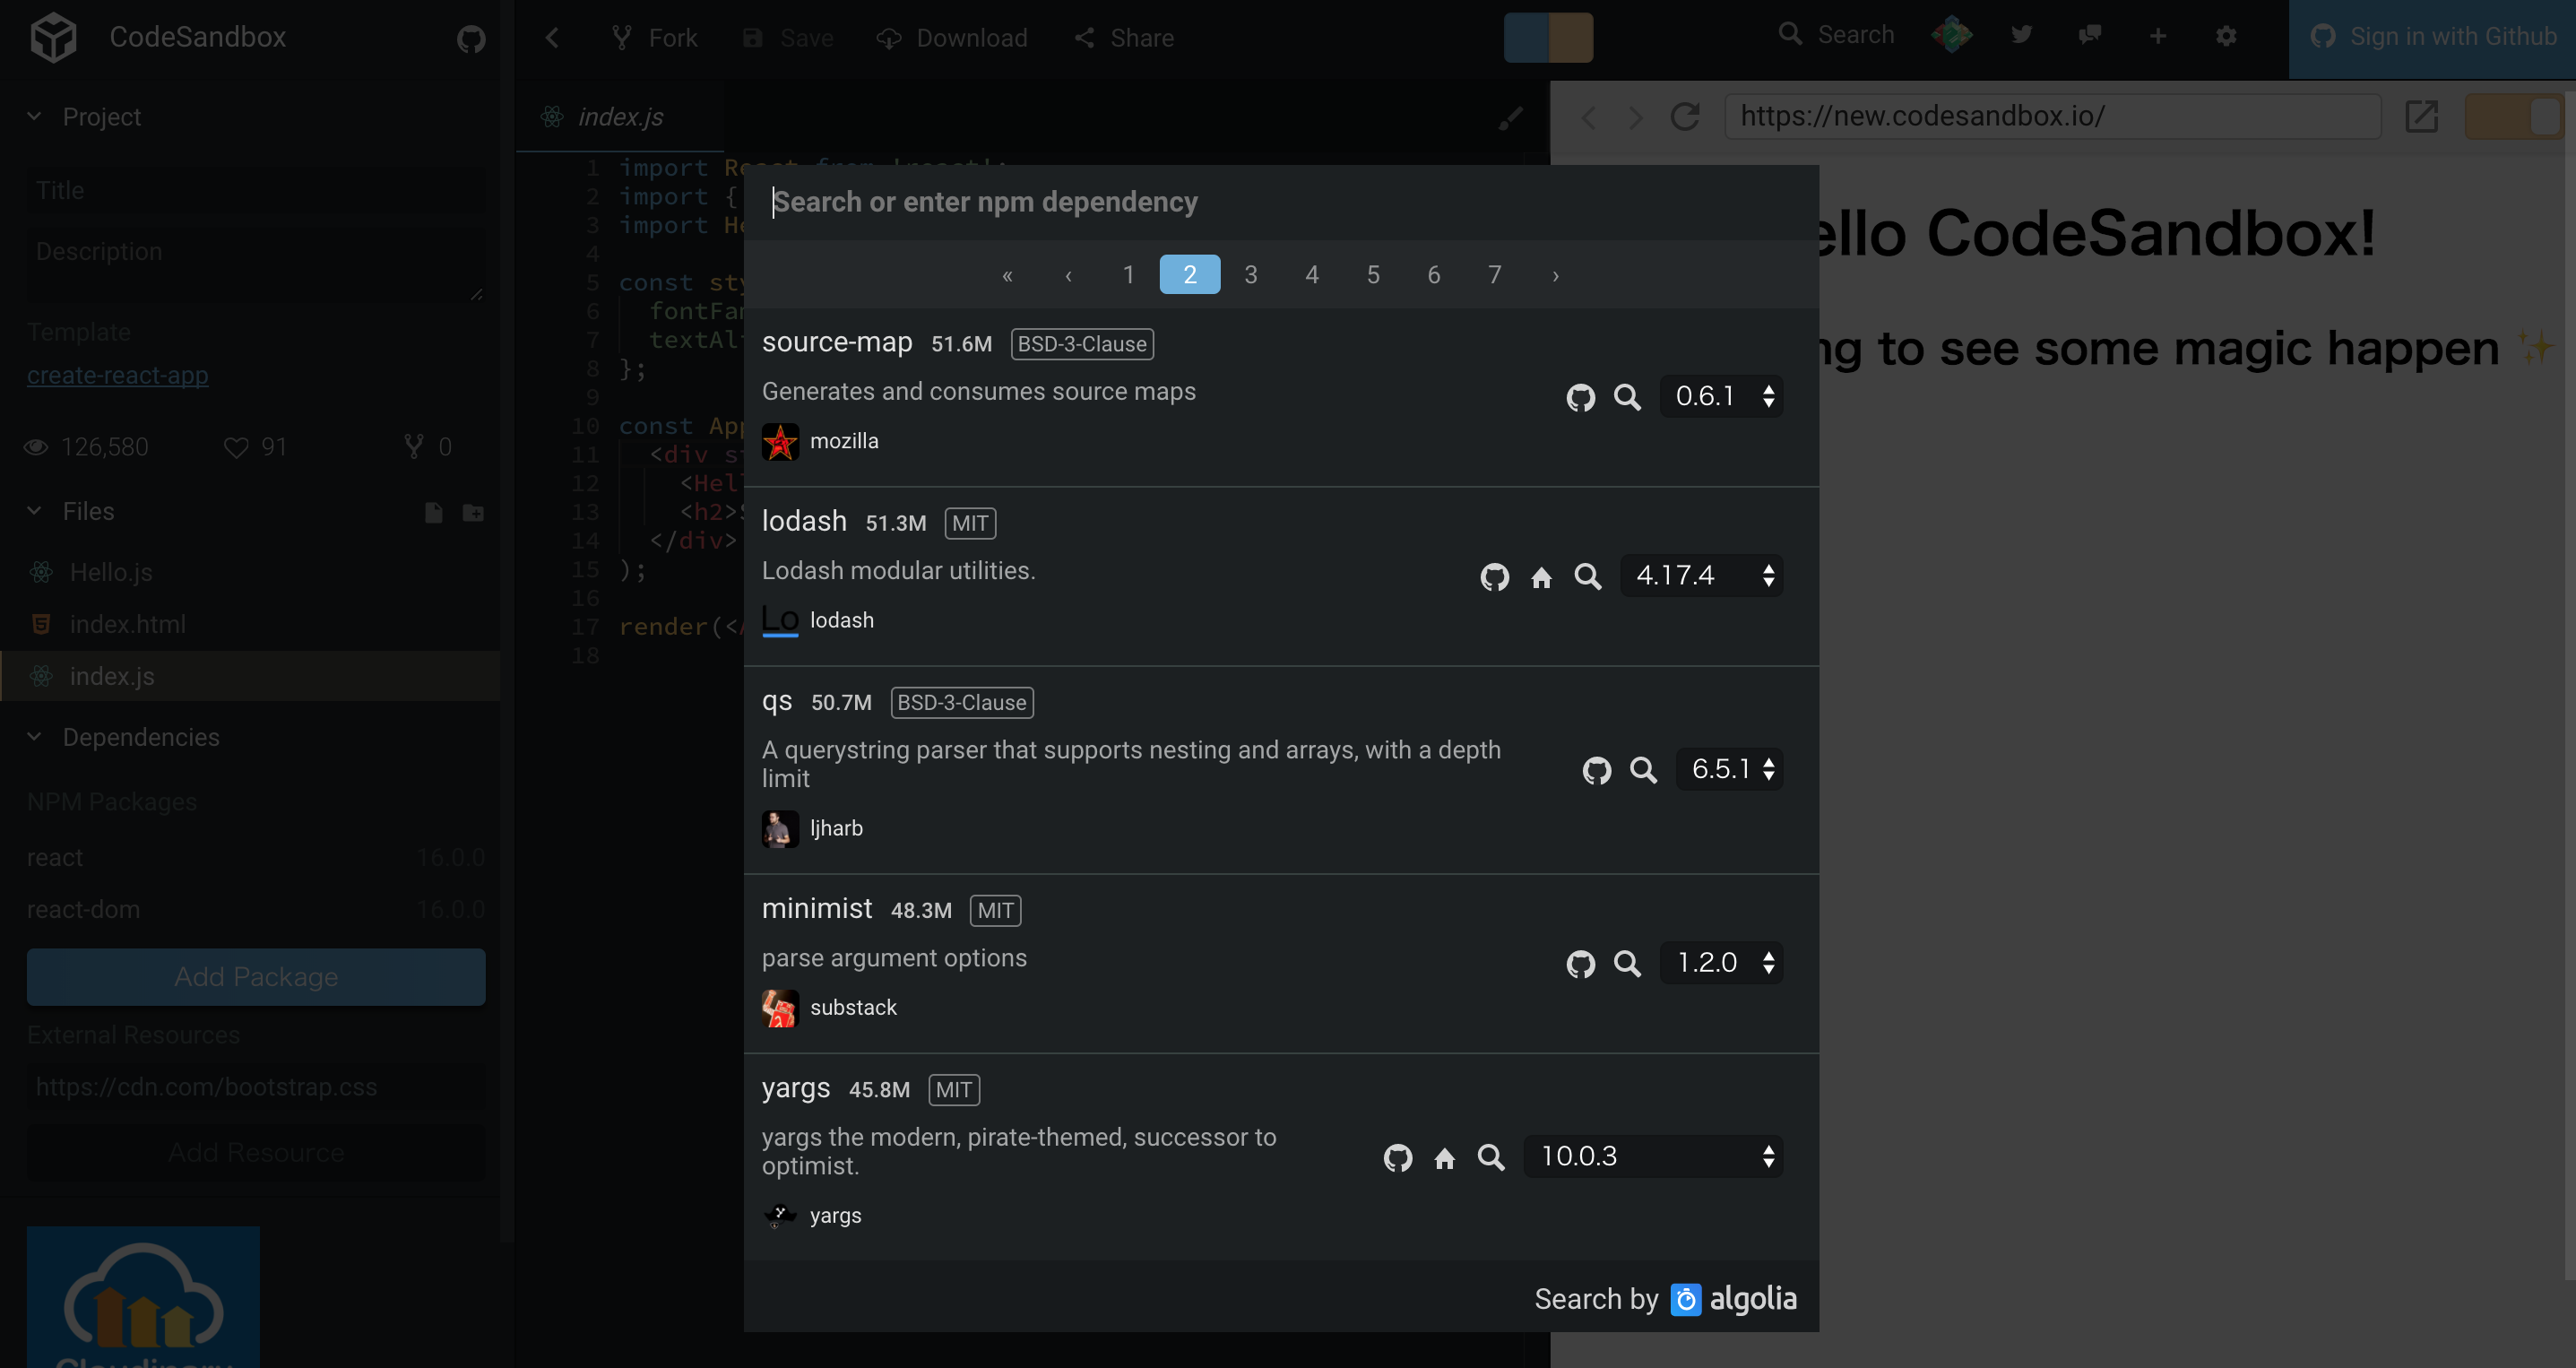Open qs version 6.5.1 dropdown
The image size is (2576, 1368).
pos(1729,769)
